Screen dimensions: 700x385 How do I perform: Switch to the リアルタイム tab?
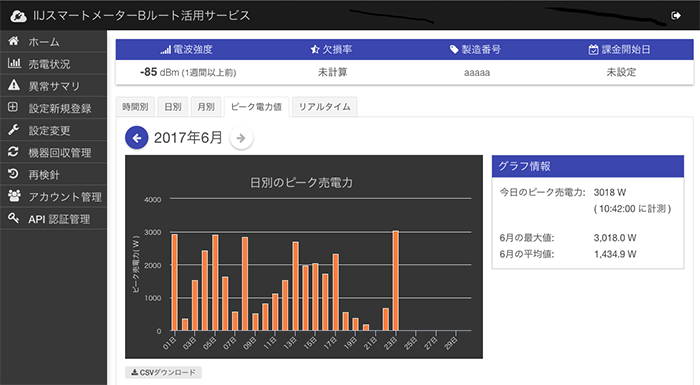point(324,107)
